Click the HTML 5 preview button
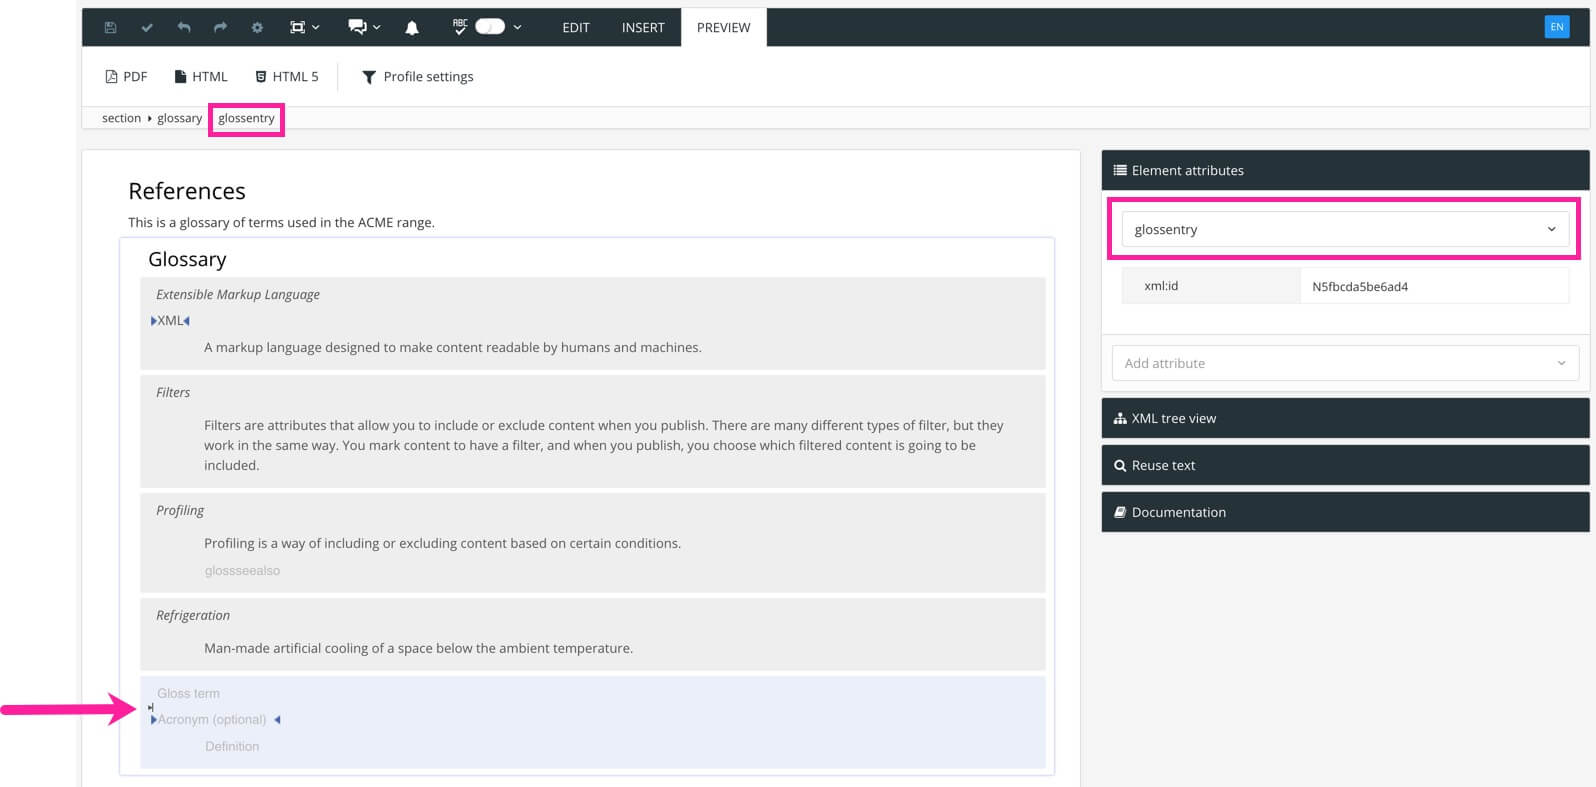Screen dimensions: 1596x787 (286, 77)
